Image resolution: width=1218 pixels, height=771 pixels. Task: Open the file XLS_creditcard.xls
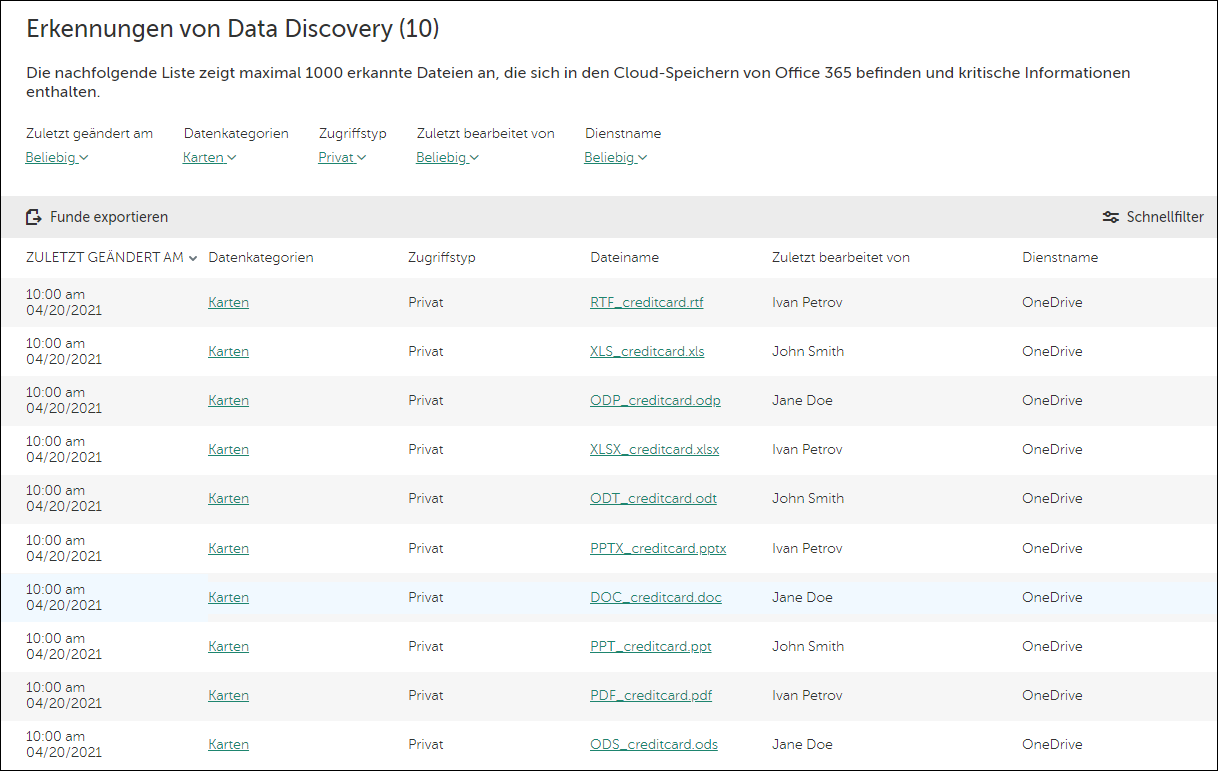coord(646,351)
